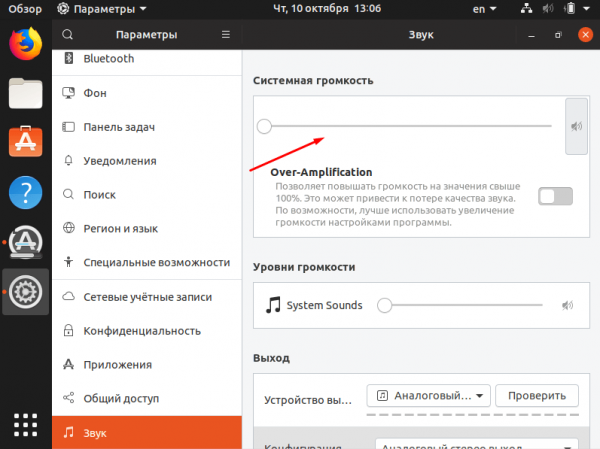Go to Уведомления settings
The image size is (600, 449).
(x=147, y=161)
